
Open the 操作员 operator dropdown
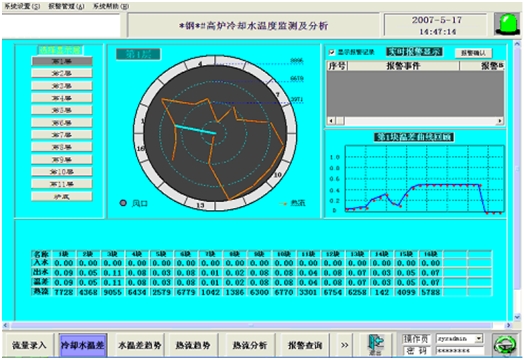tap(479, 338)
